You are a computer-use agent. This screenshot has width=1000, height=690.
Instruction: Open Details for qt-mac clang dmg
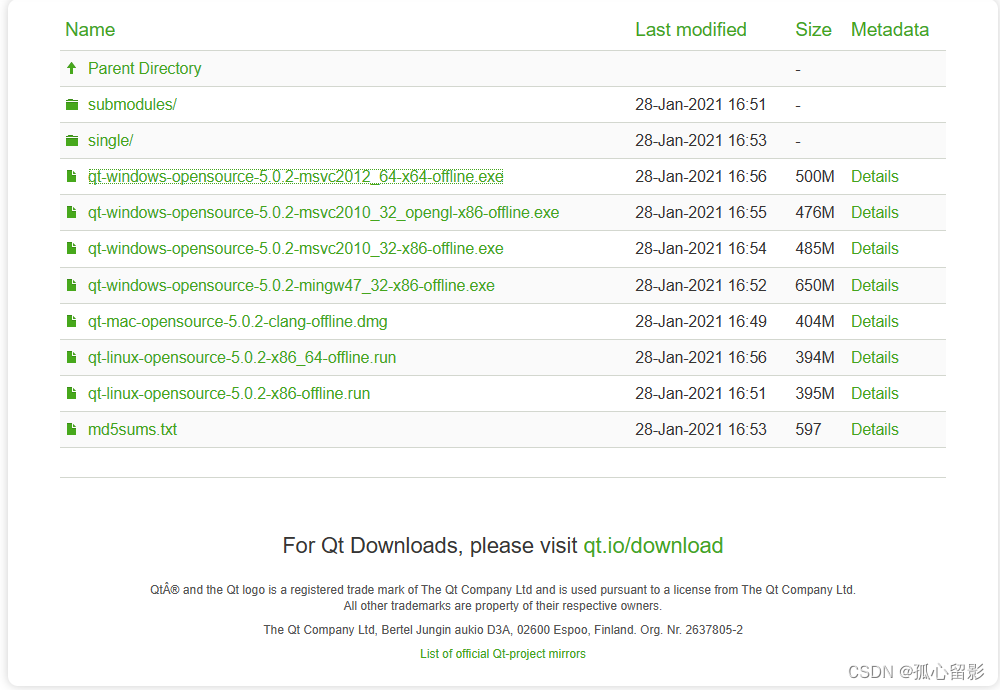874,321
